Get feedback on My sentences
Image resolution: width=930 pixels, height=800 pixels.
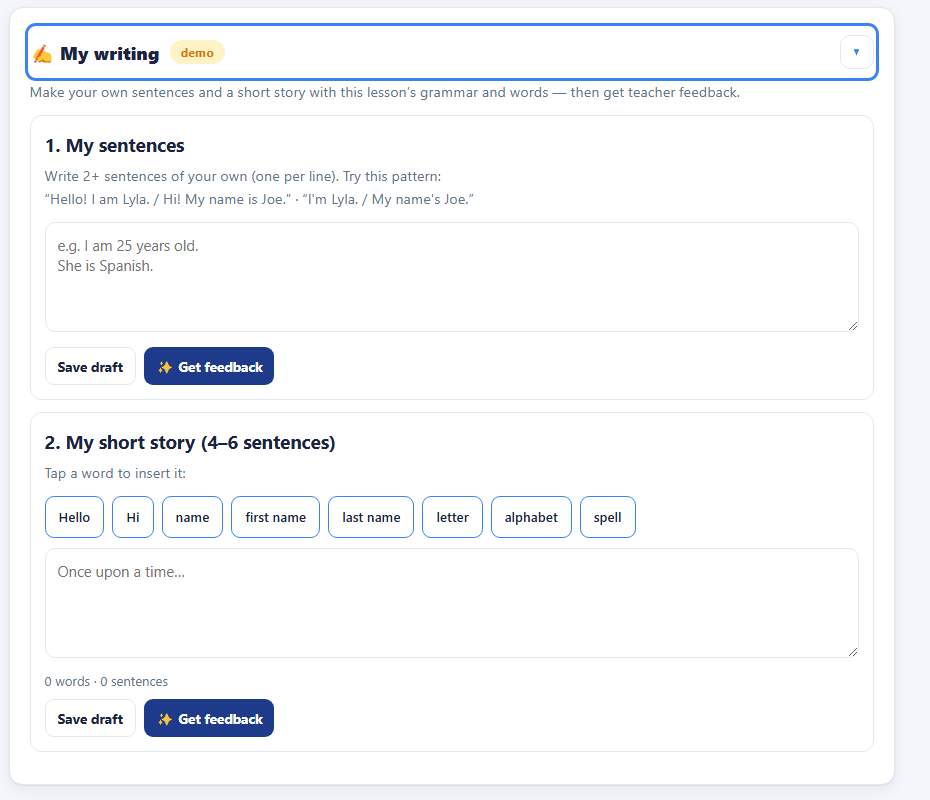(x=209, y=366)
